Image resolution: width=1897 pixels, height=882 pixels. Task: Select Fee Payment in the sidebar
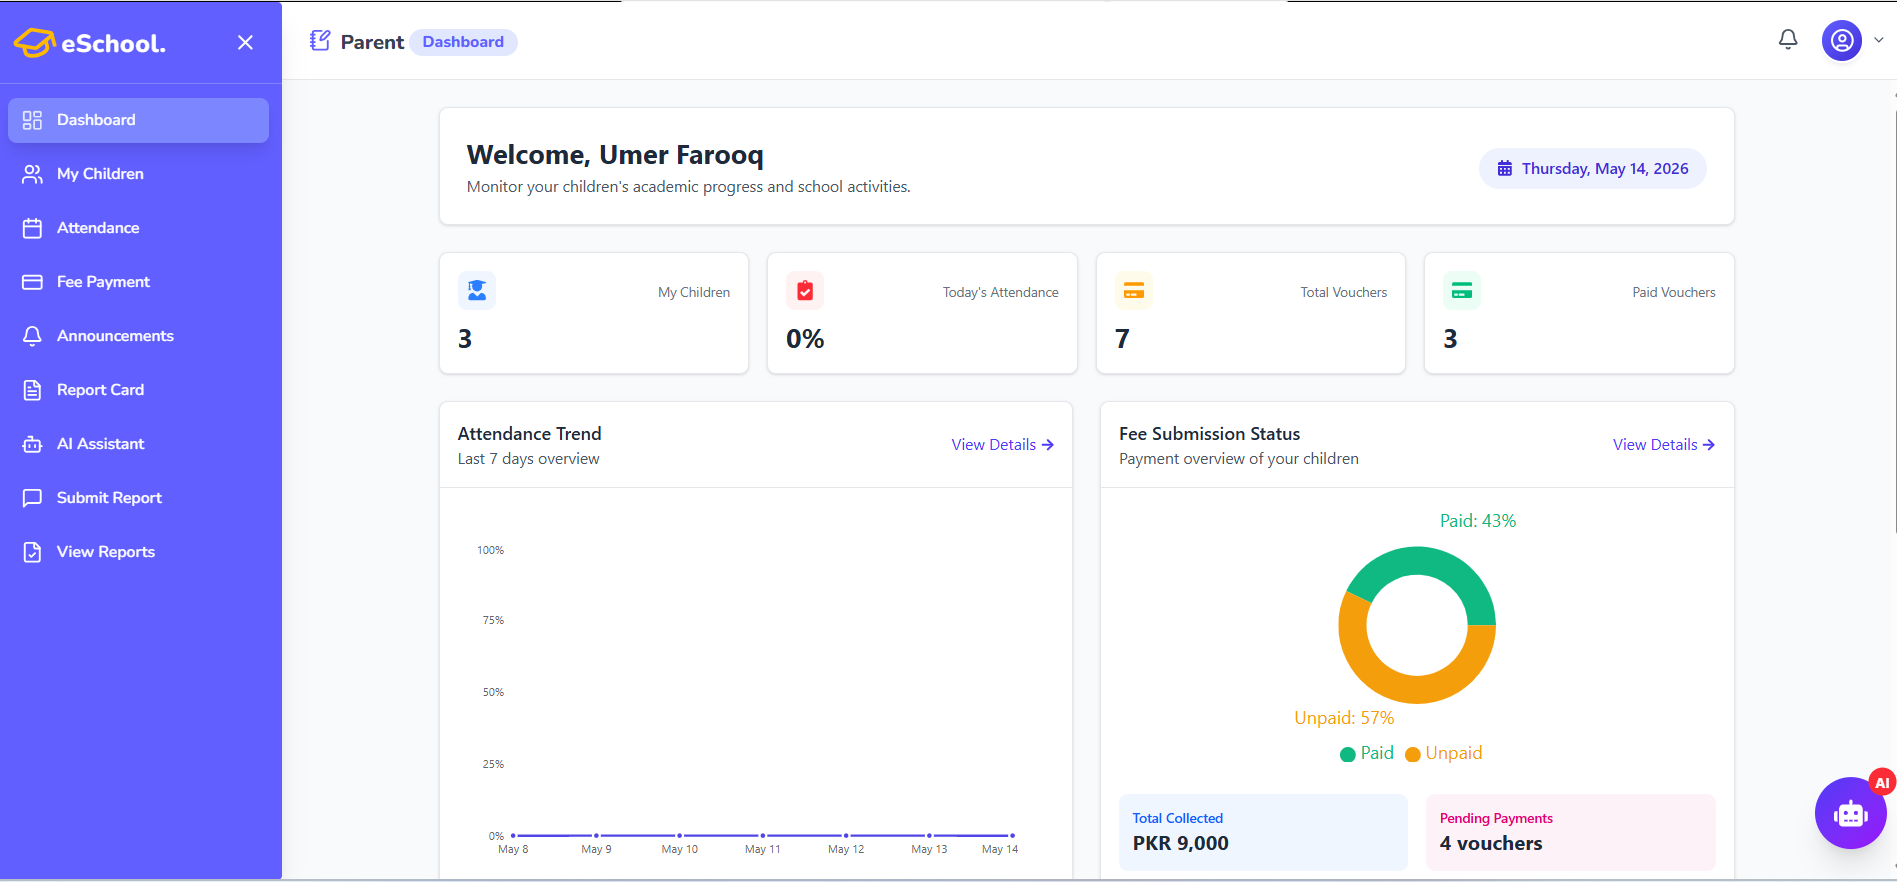(138, 282)
